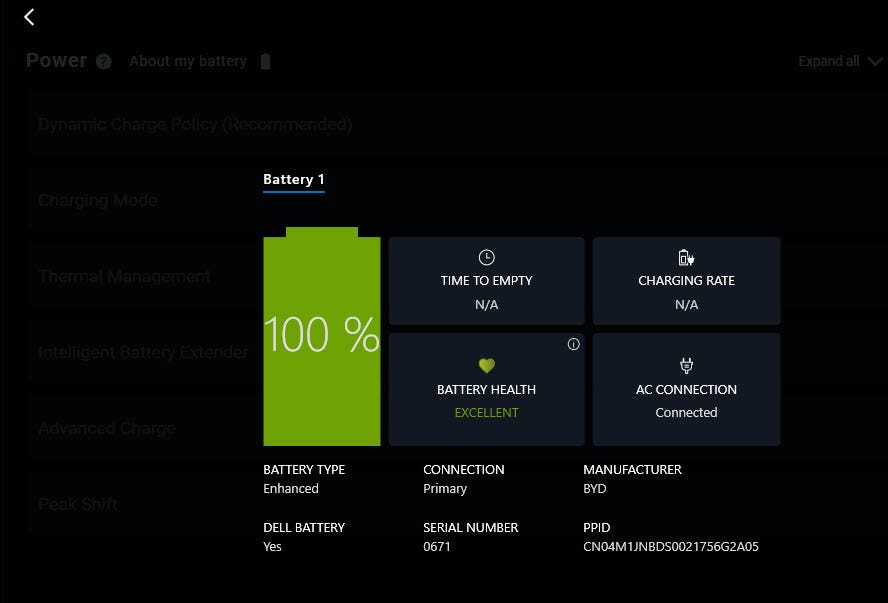The height and width of the screenshot is (603, 888).
Task: Click the green 100% battery graphic
Action: [322, 336]
